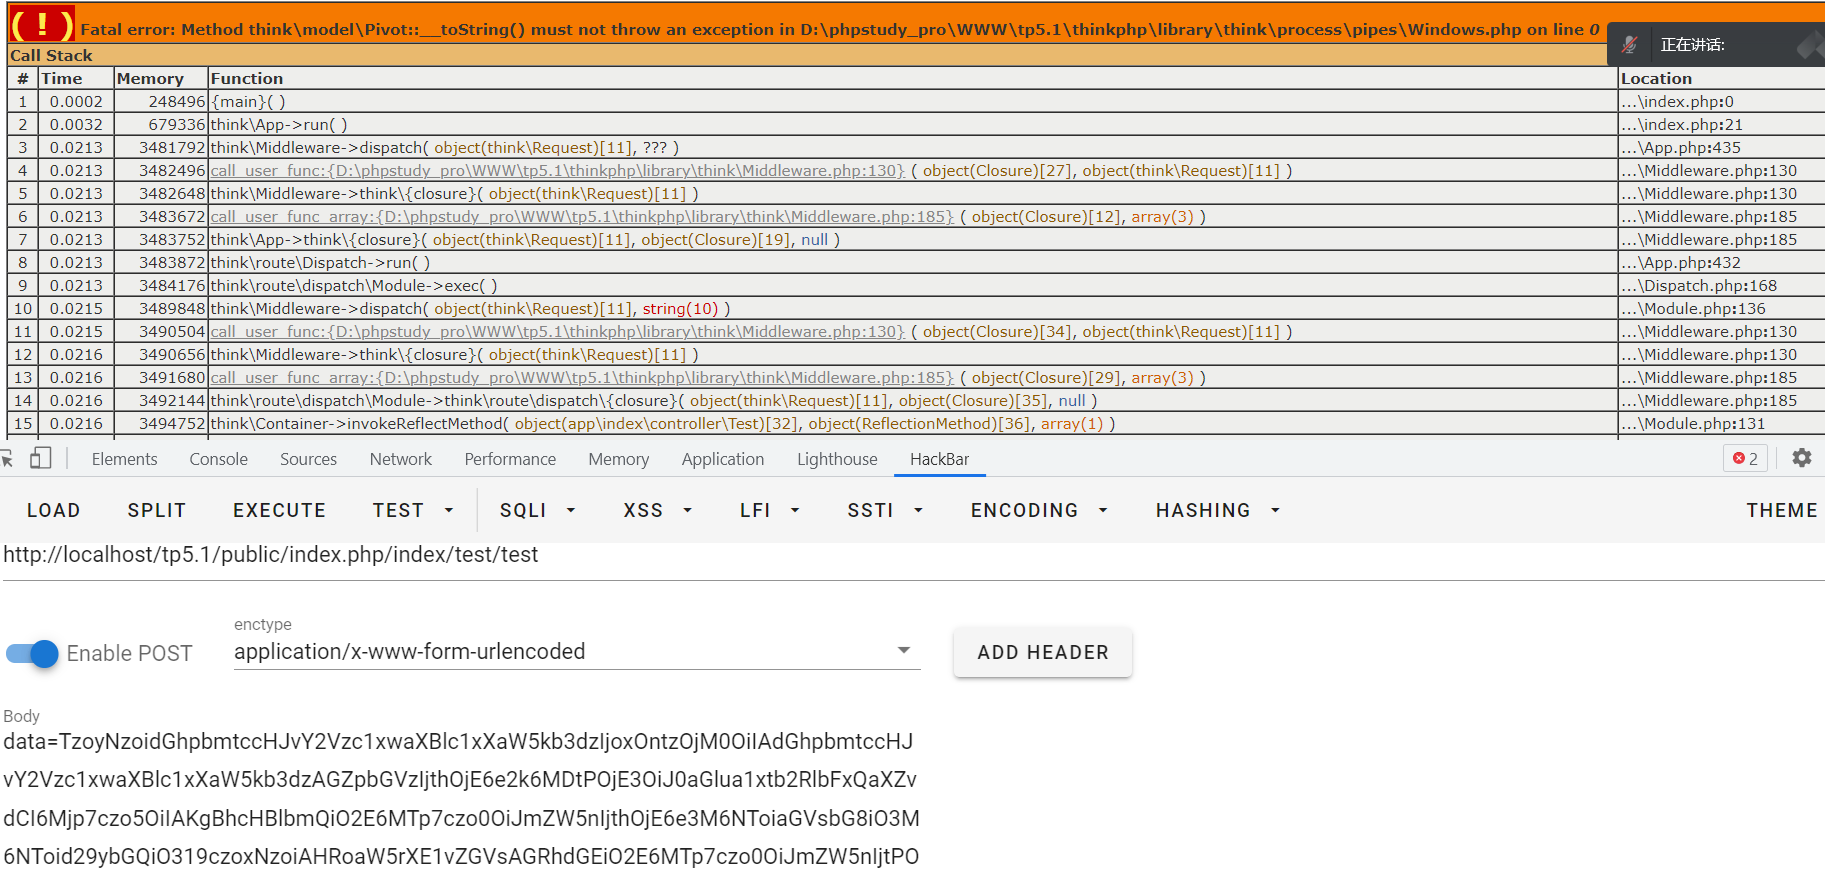1825x875 pixels.
Task: Expand the ENCODING menu
Action: [x=1039, y=510]
